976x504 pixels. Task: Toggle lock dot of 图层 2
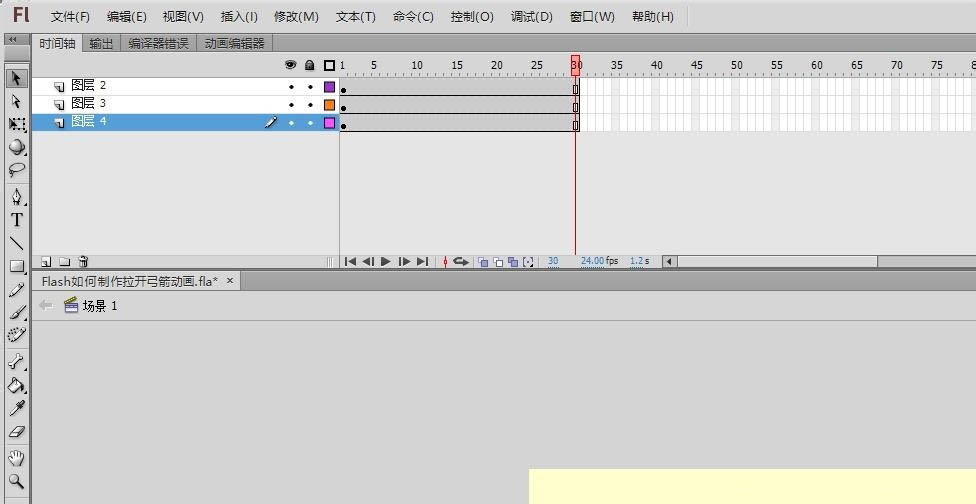coord(310,87)
